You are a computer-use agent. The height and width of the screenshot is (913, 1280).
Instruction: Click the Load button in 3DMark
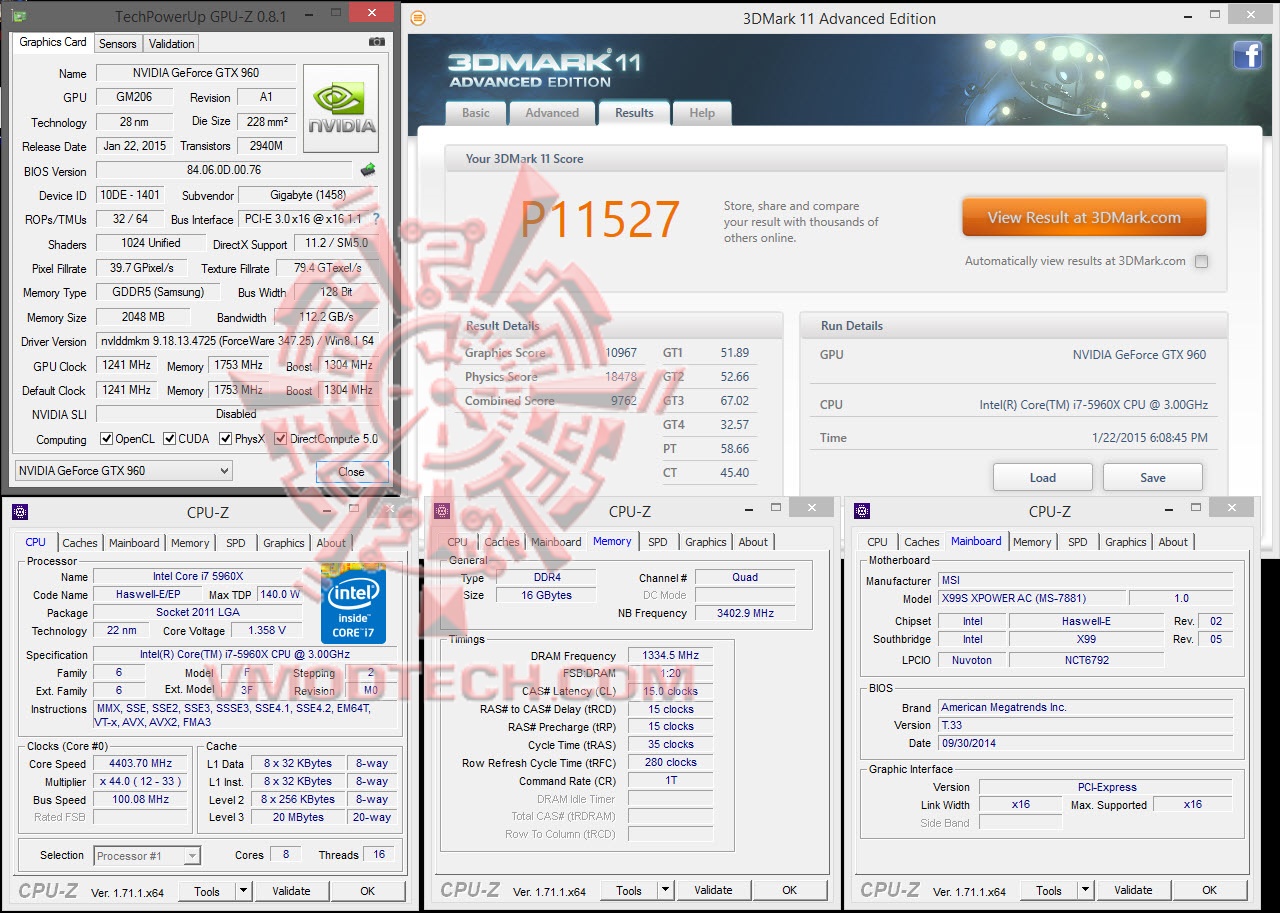(1043, 477)
